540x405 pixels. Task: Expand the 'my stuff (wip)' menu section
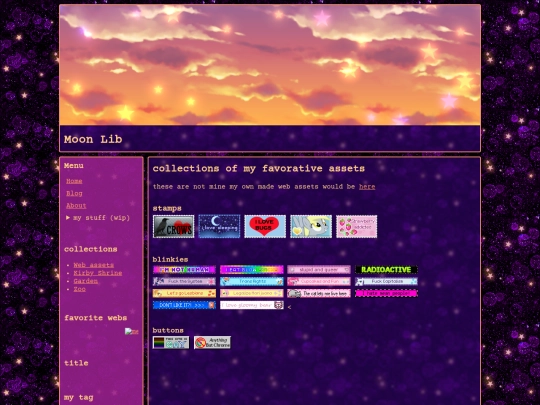coord(98,218)
